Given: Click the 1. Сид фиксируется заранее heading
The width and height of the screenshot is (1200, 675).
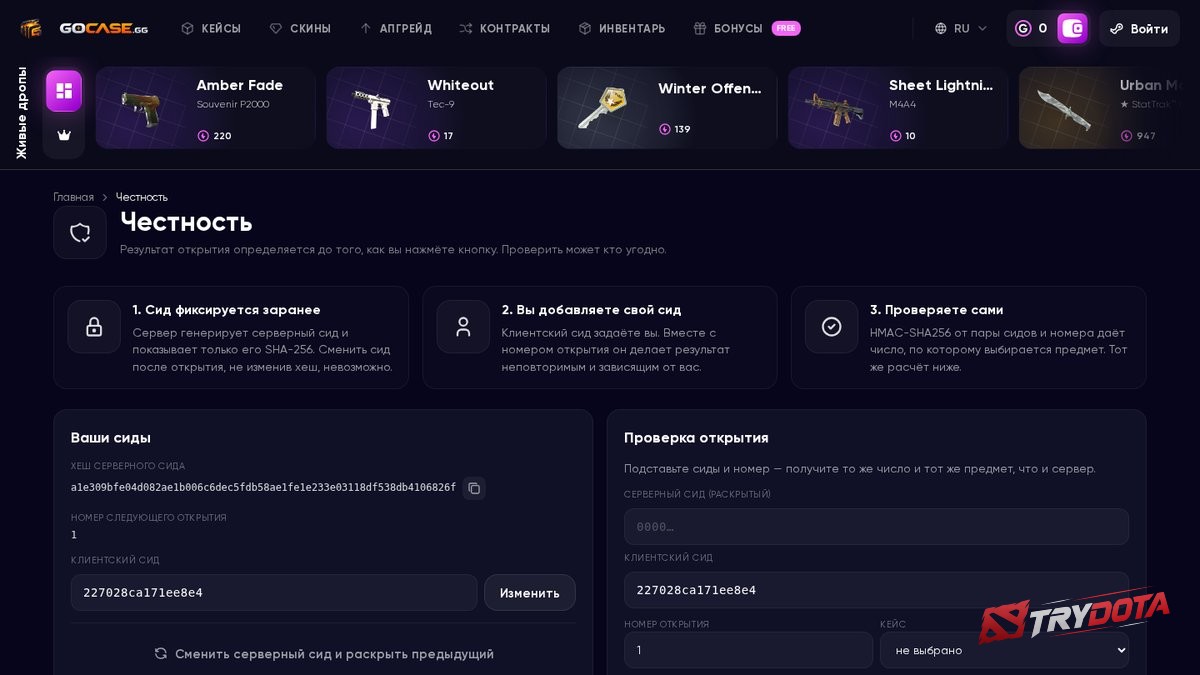Looking at the screenshot, I should click(227, 310).
